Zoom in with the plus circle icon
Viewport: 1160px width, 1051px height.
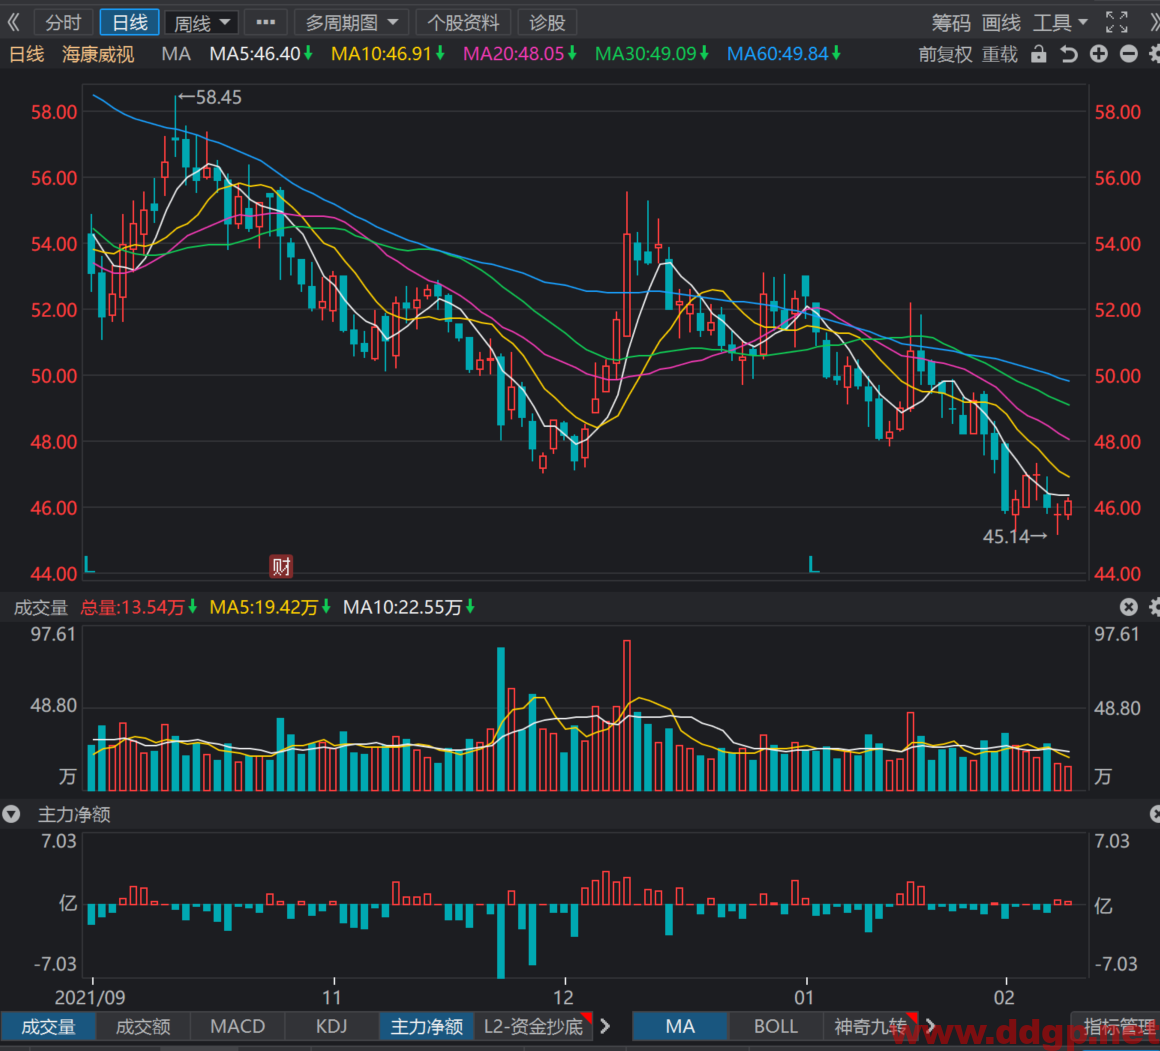click(1099, 54)
